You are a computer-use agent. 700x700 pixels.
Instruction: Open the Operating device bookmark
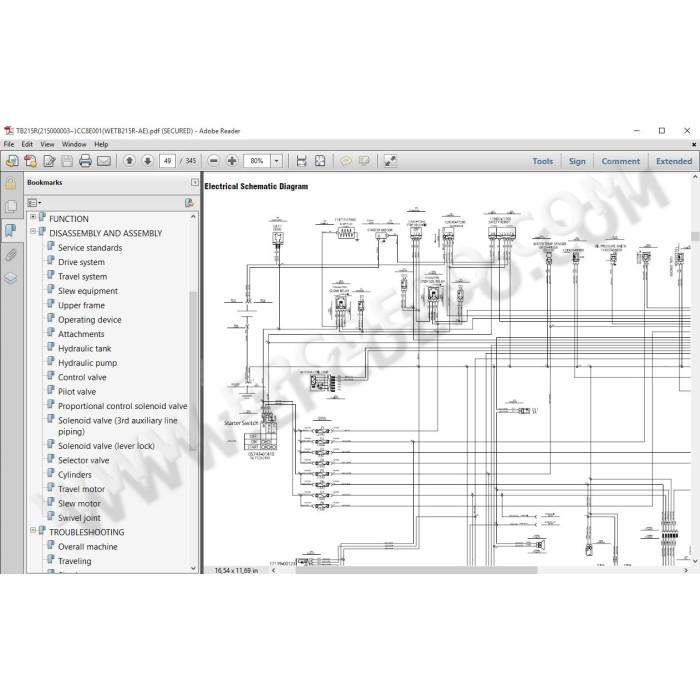[90, 320]
